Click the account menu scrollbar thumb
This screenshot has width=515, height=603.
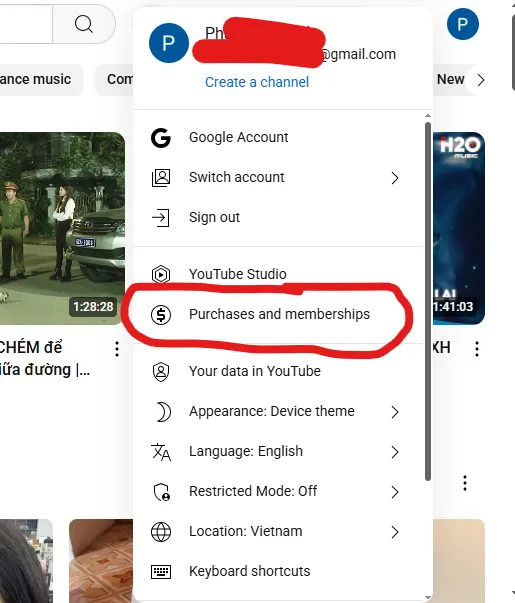click(428, 302)
